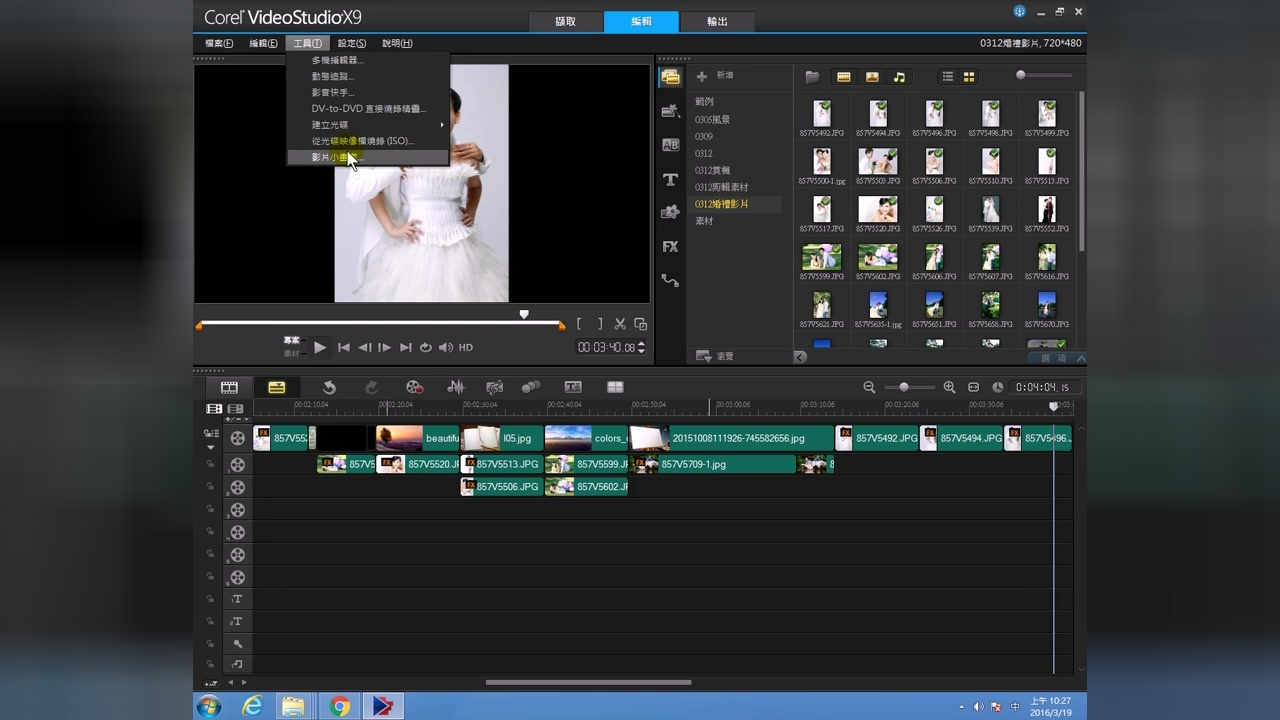Screen dimensions: 1280x720
Task: Switch library to list view
Action: (948, 77)
